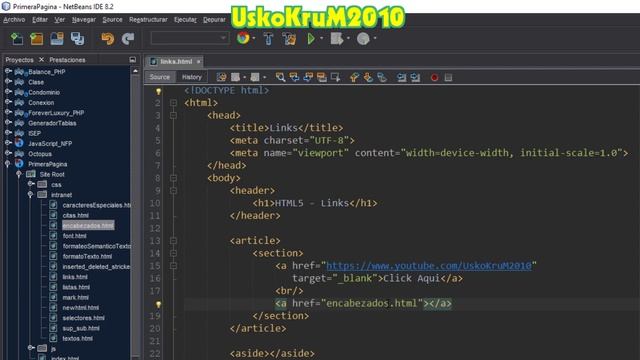Select encabezados.html in project tree
The image size is (640, 360).
(88, 225)
